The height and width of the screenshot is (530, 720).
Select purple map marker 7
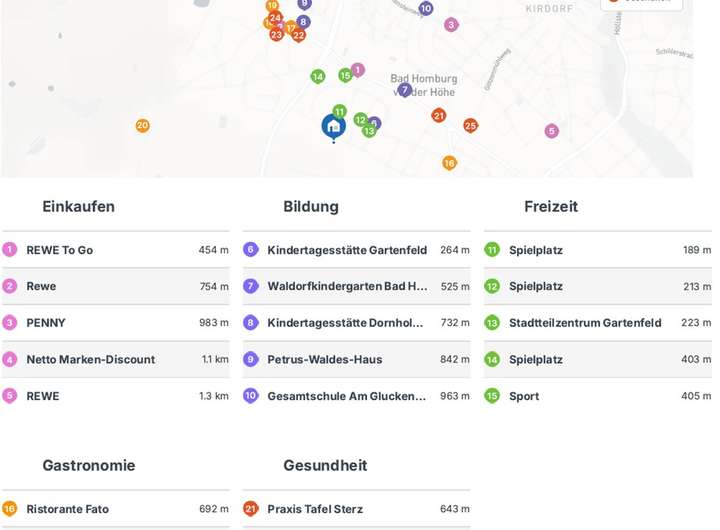tap(405, 90)
